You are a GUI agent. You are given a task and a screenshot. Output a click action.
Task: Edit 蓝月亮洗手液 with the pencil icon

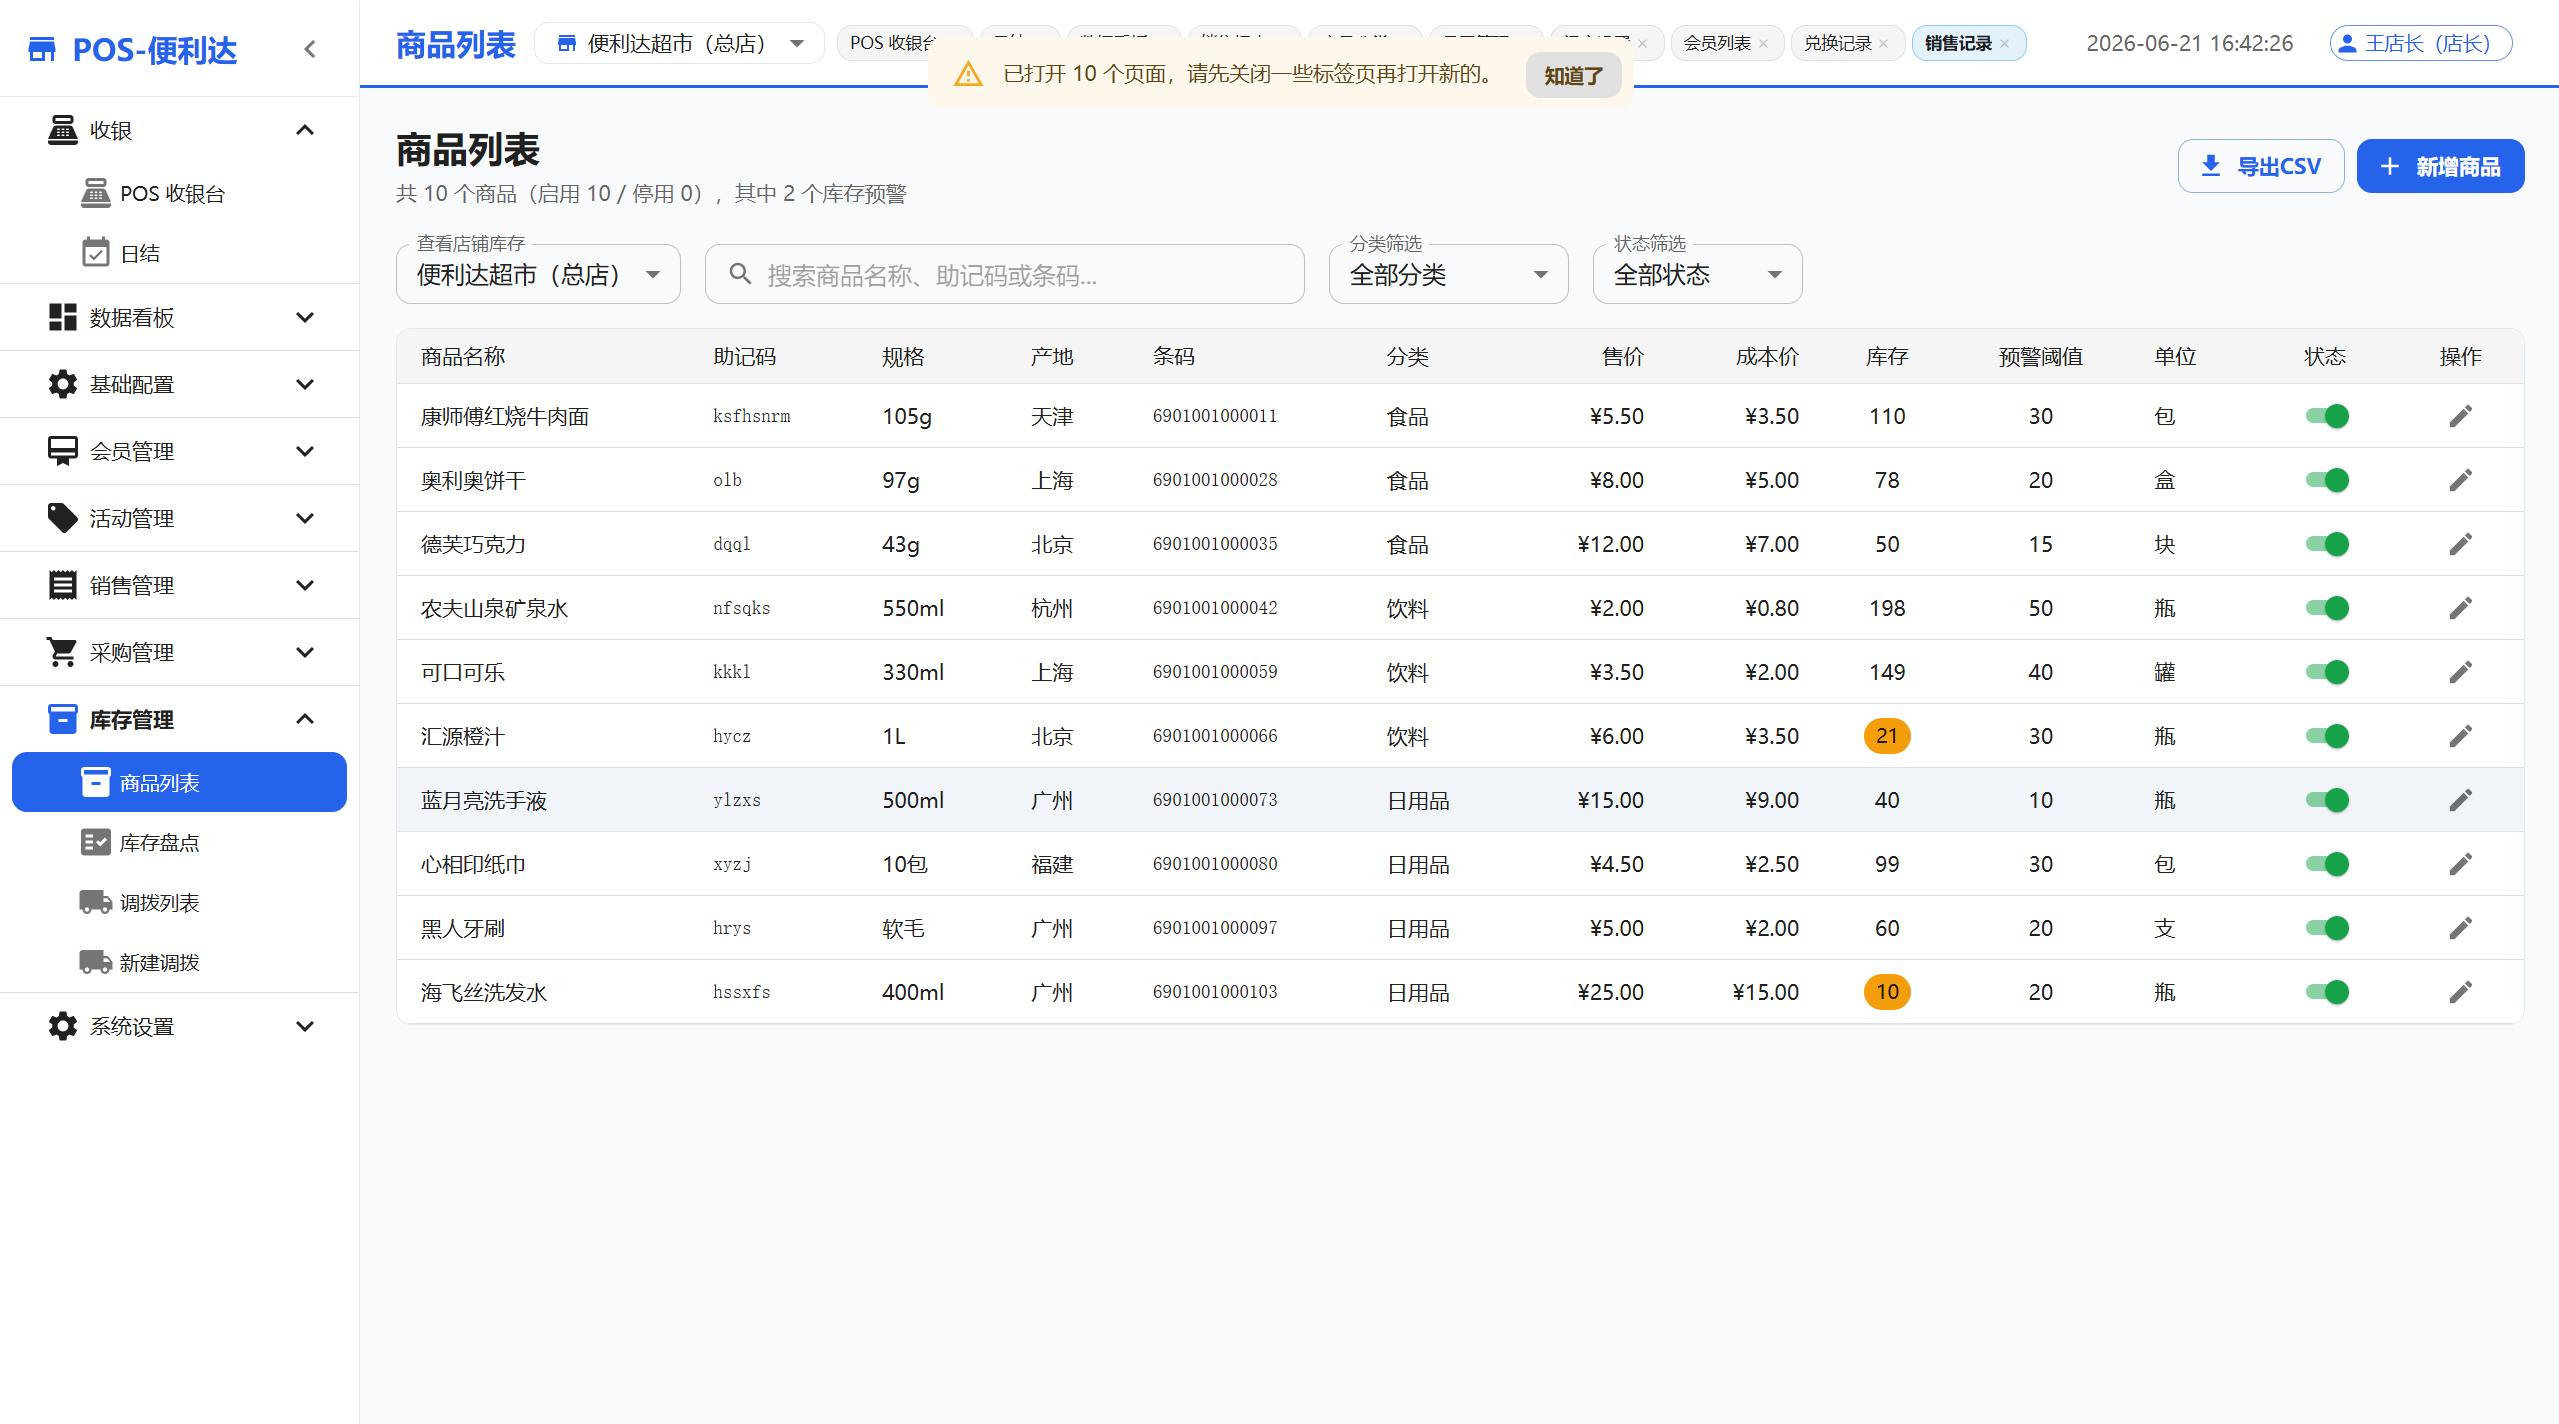(2461, 800)
